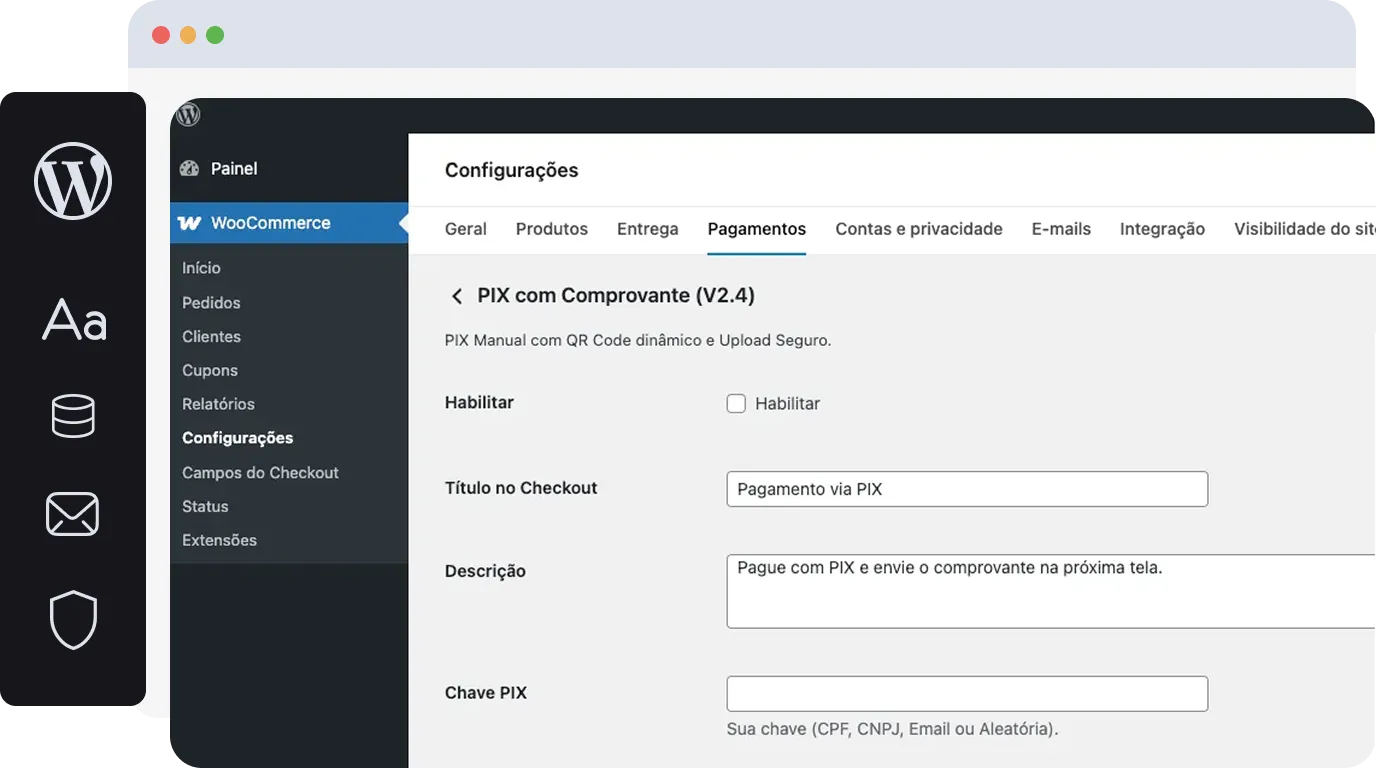The width and height of the screenshot is (1376, 768).
Task: Switch to the E-mails tab
Action: 1061,229
